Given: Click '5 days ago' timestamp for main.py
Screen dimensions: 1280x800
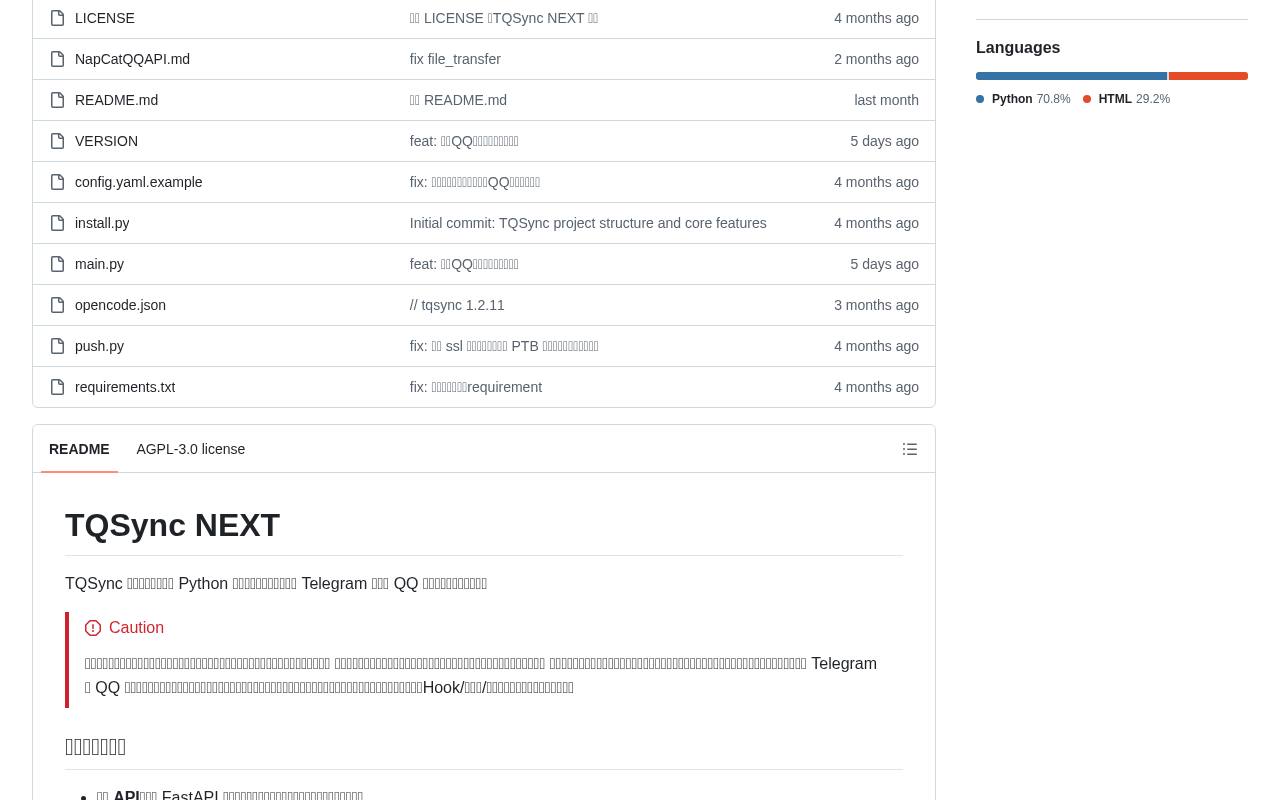Looking at the screenshot, I should (x=884, y=264).
